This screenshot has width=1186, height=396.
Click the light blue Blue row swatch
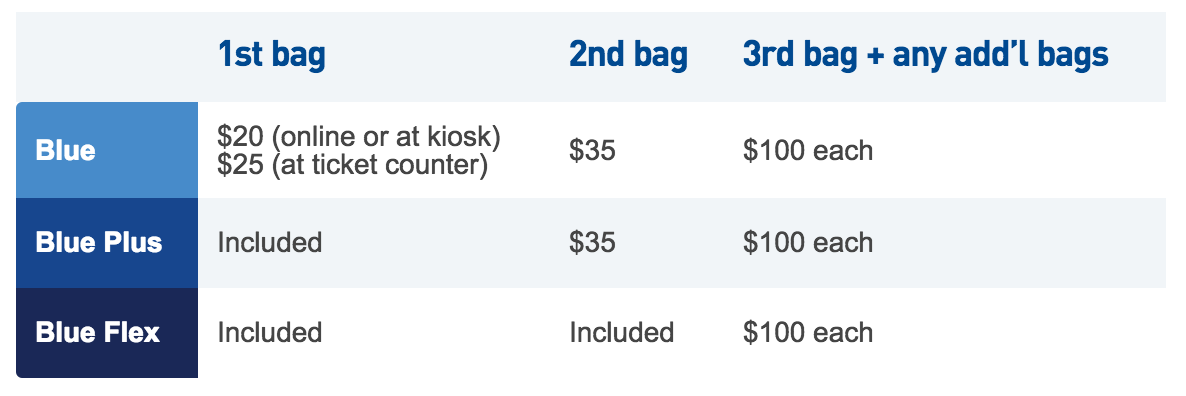(x=107, y=150)
